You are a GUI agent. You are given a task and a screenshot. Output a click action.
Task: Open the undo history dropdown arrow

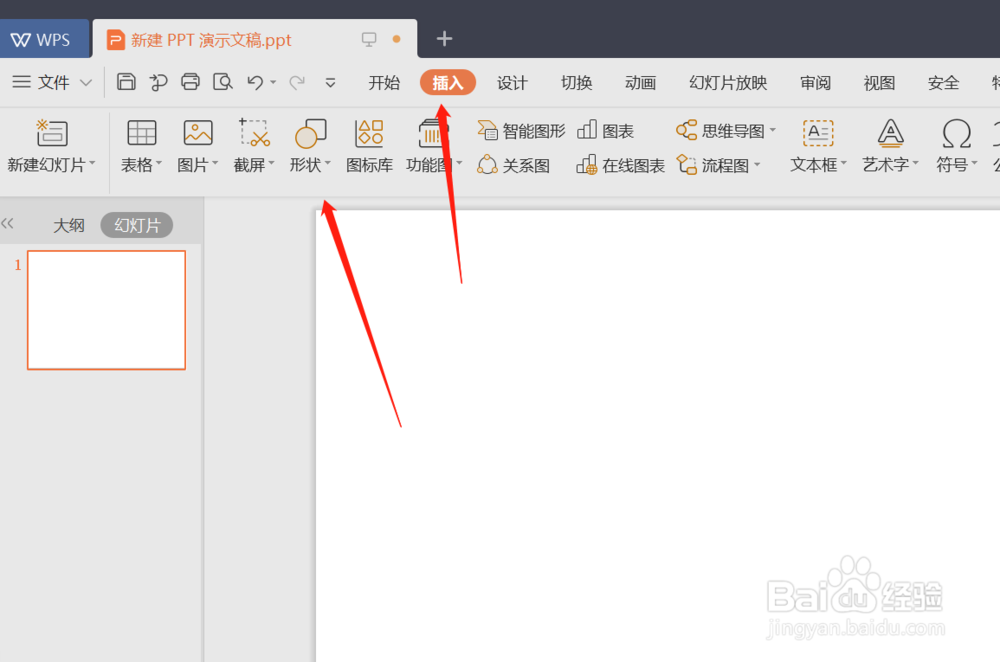(x=273, y=82)
